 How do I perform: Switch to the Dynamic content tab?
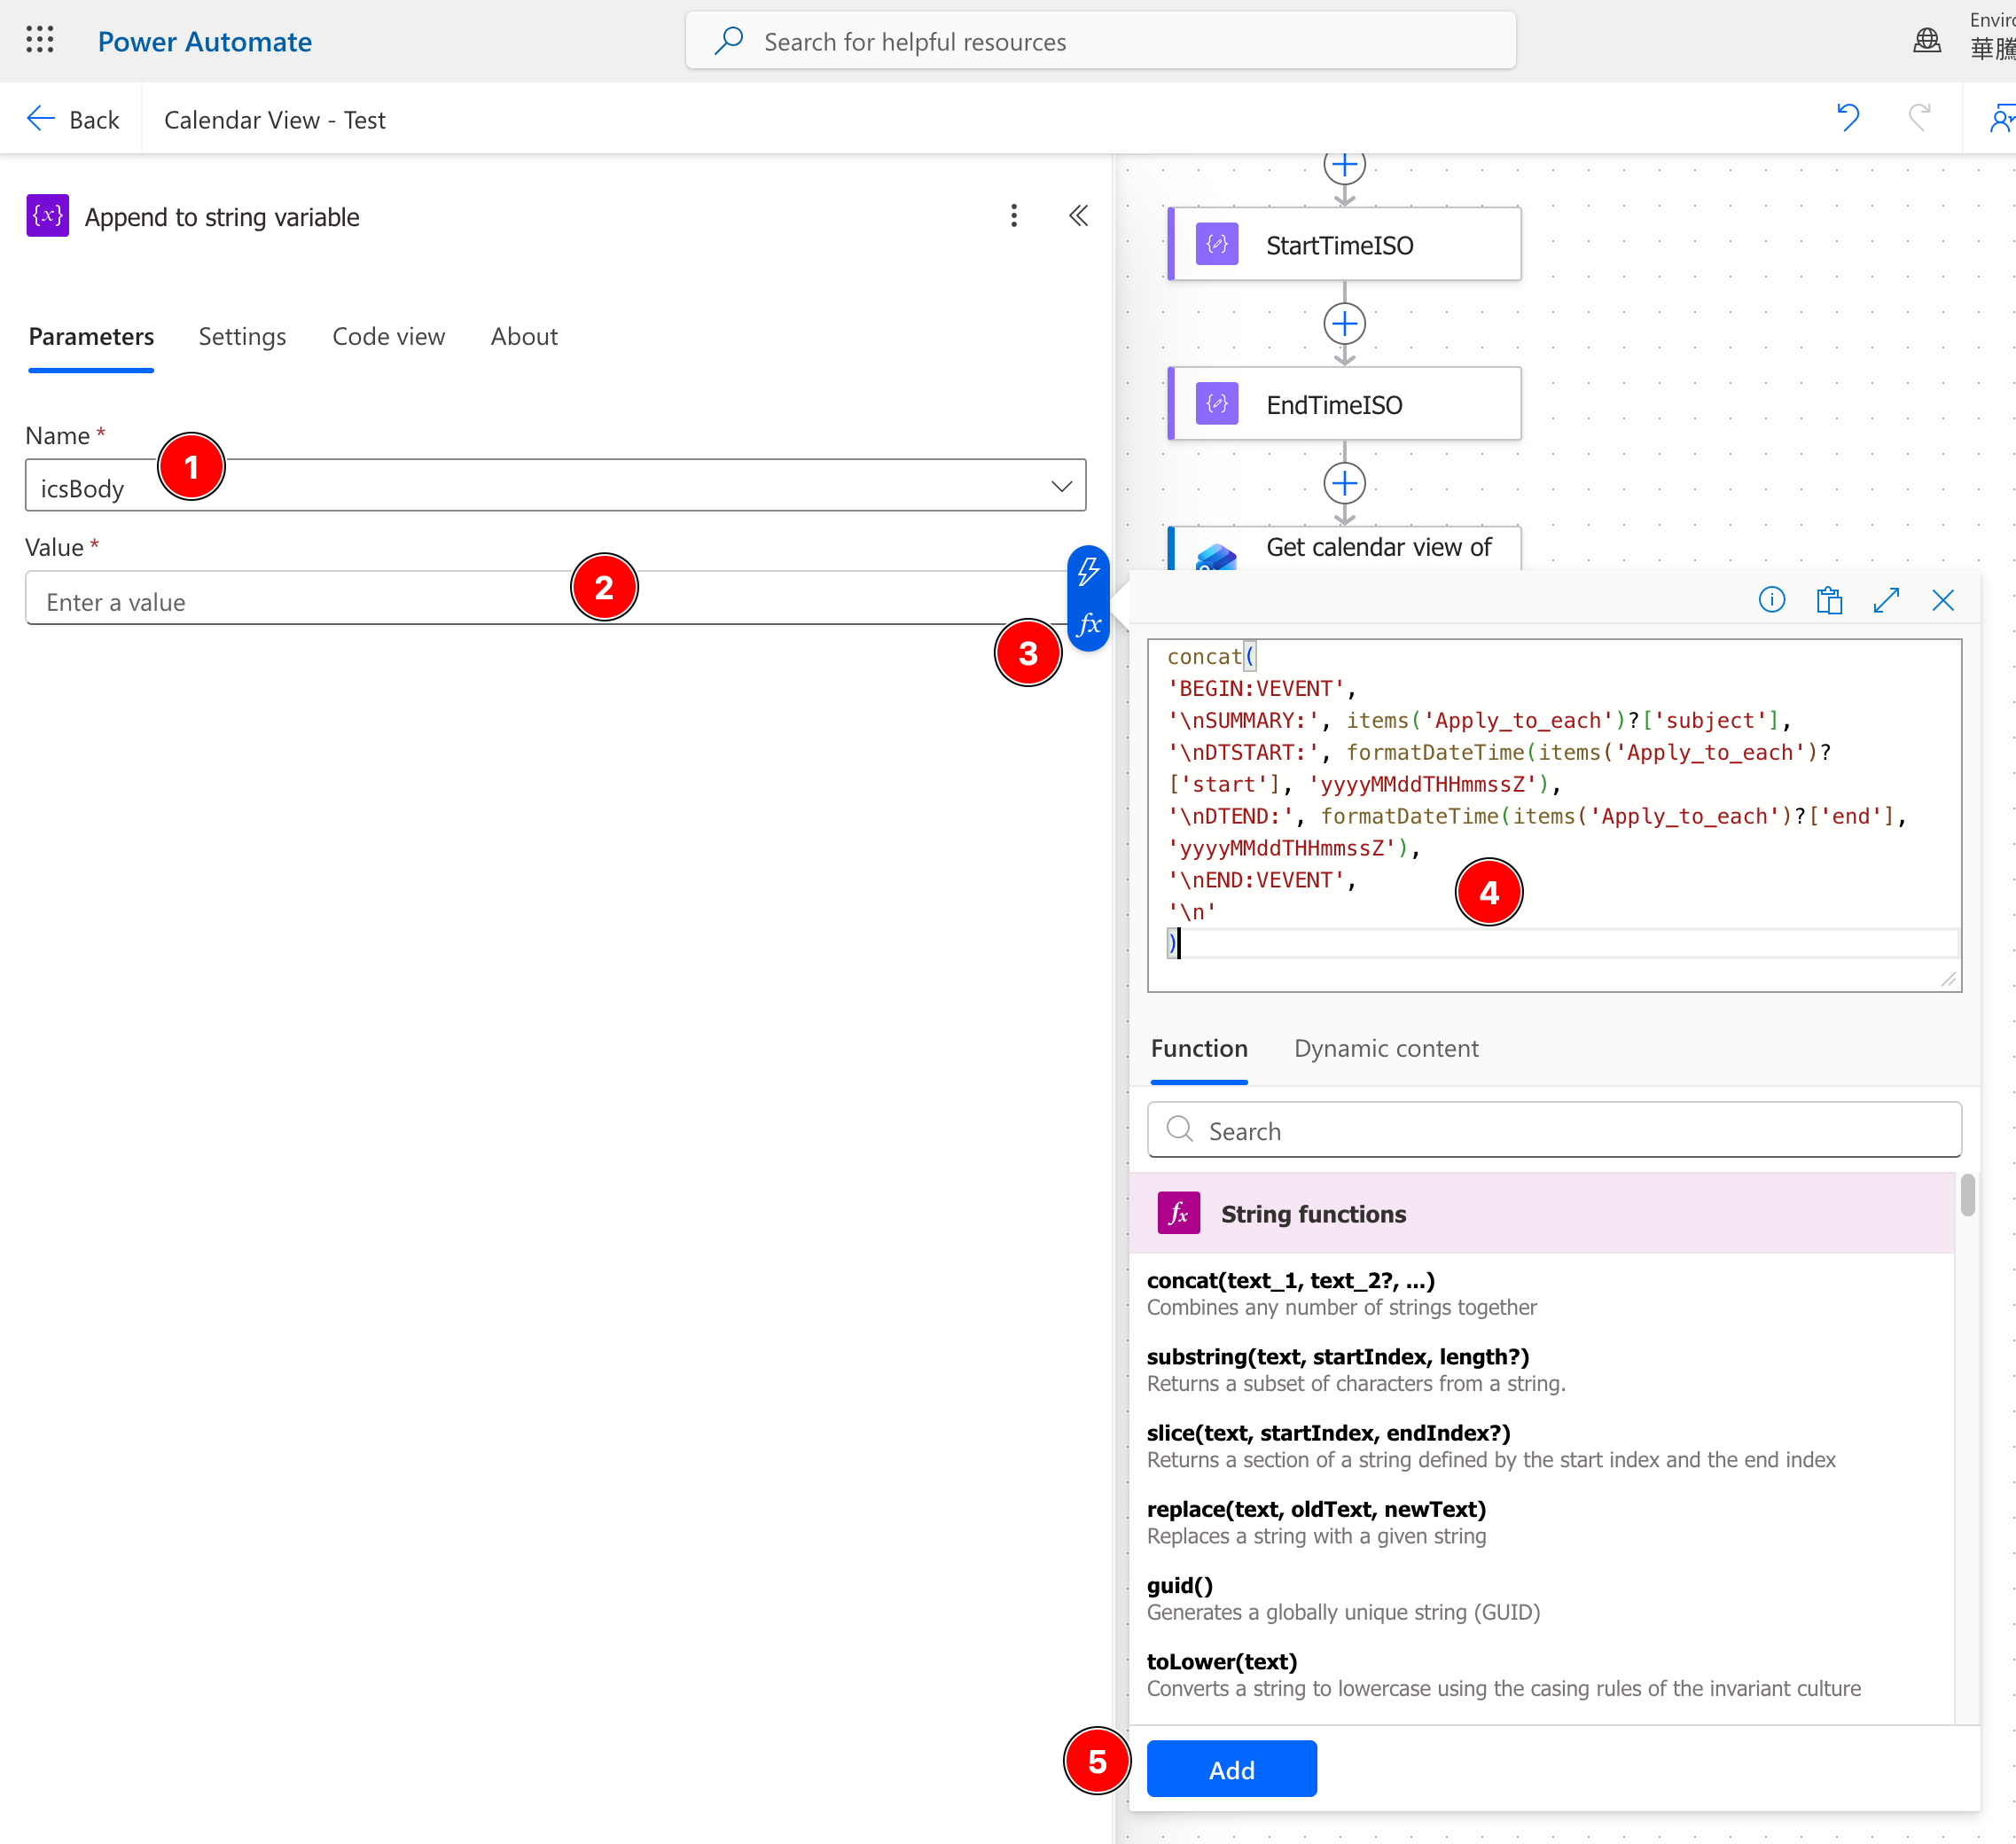click(1386, 1049)
